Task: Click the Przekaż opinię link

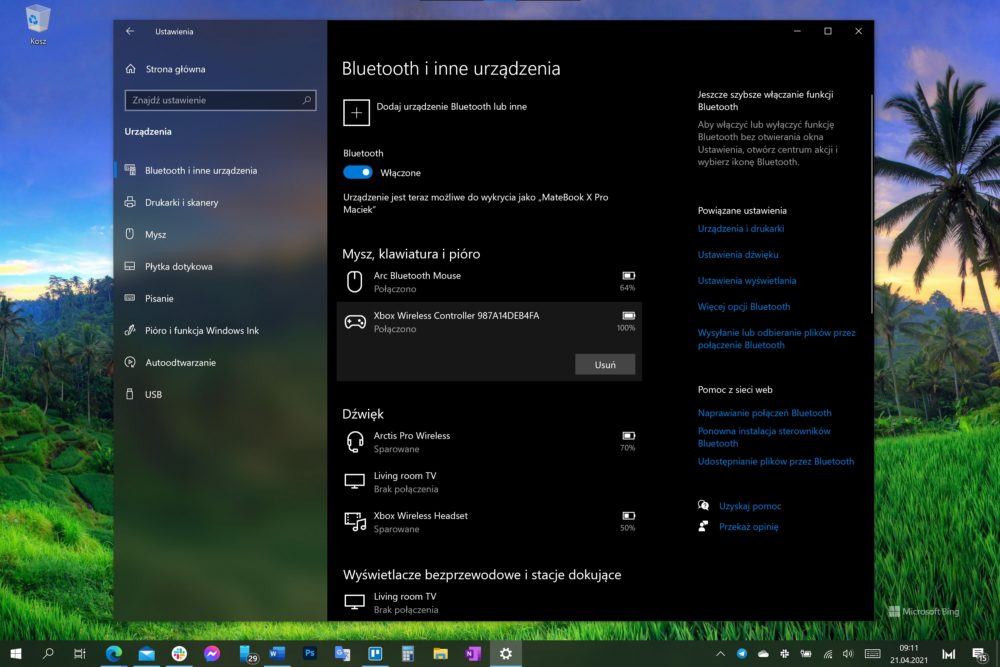Action: (x=749, y=527)
